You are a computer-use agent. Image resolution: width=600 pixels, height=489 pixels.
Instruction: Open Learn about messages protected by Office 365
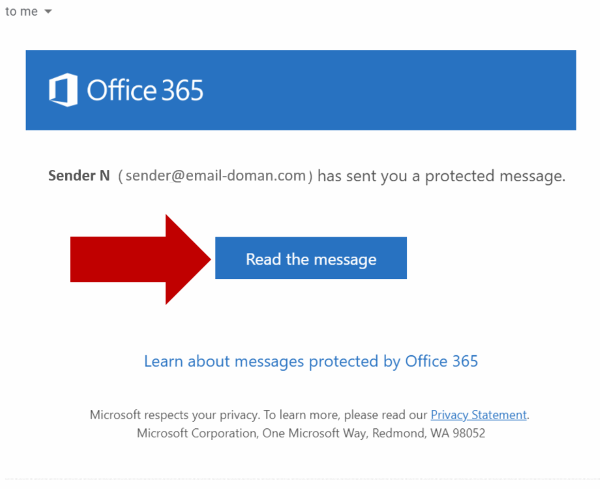[311, 361]
